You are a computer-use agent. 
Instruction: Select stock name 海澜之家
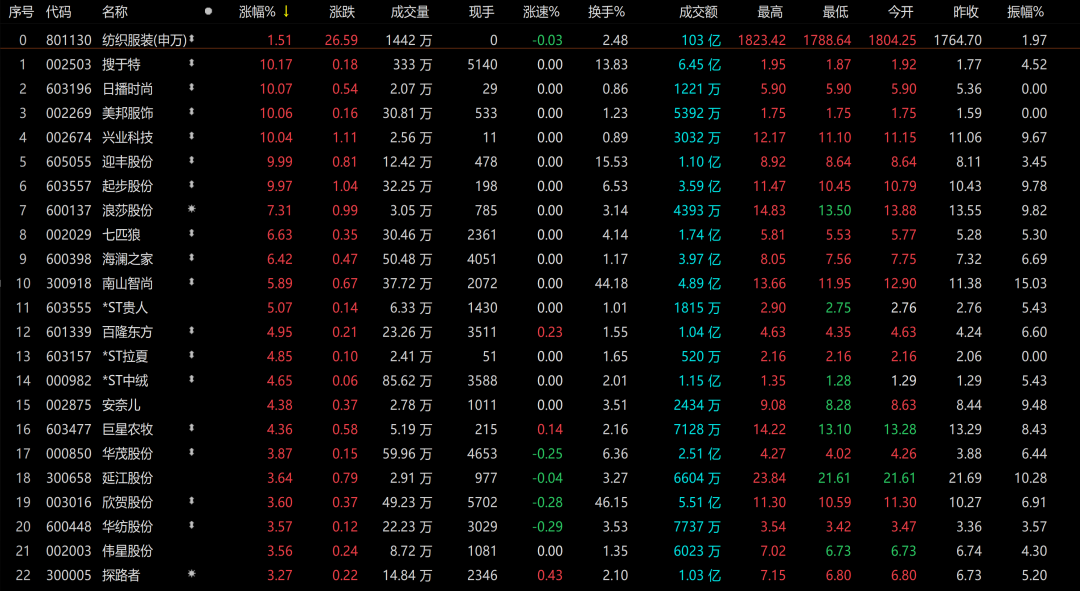coord(127,259)
